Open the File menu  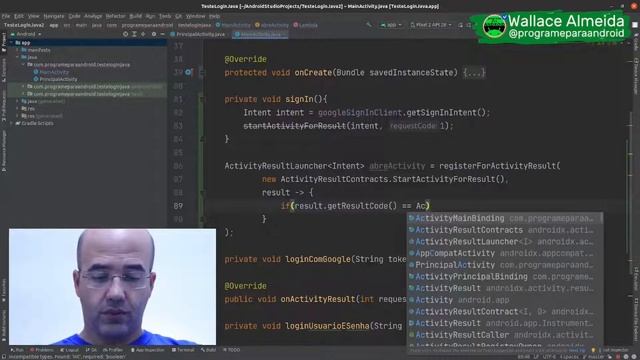(x=6, y=16)
